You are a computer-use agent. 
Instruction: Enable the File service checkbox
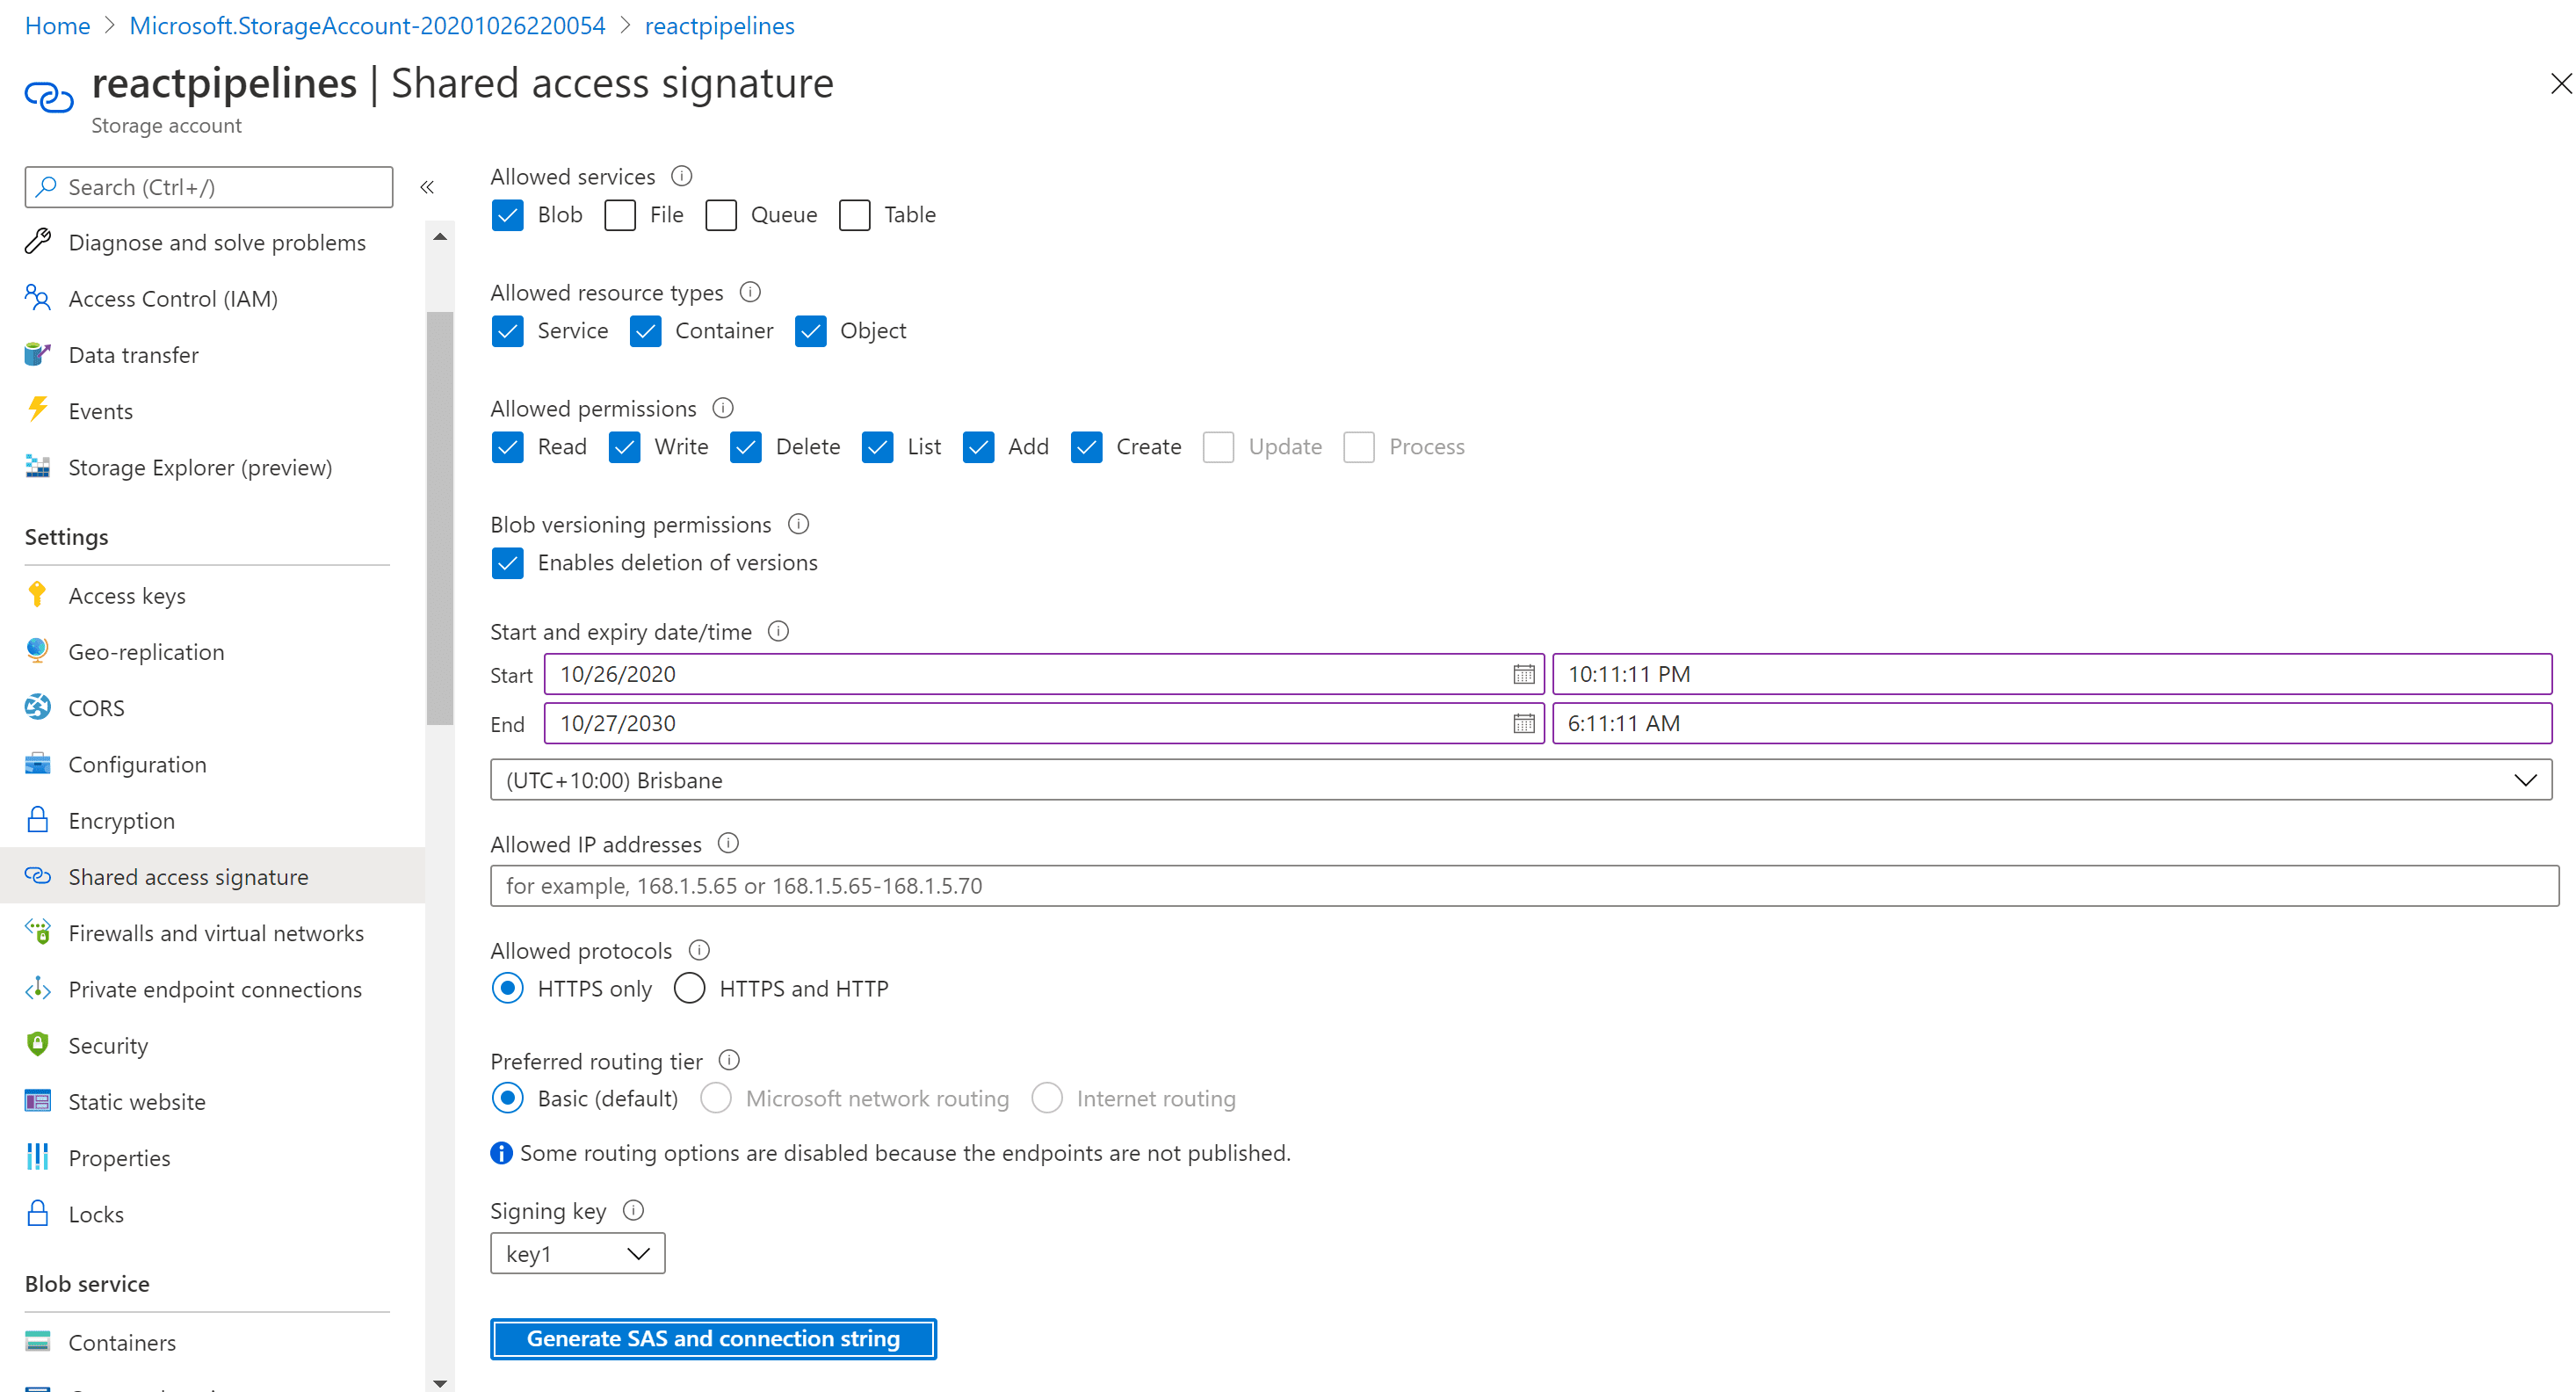620,215
